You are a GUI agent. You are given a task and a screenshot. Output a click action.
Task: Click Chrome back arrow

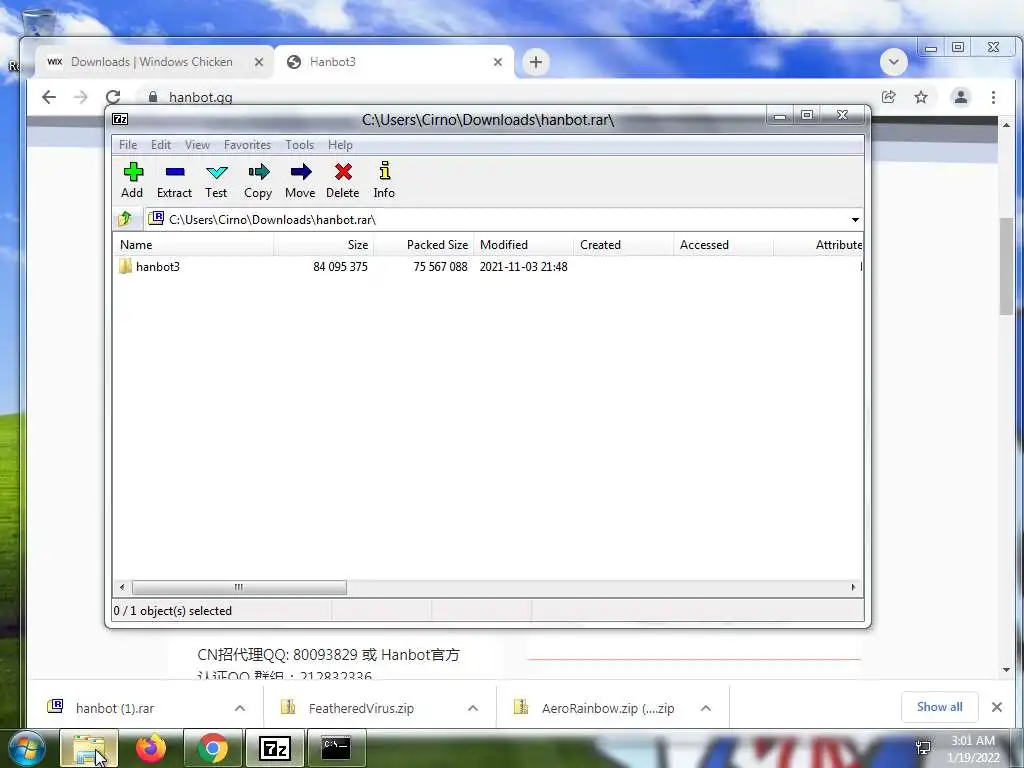tap(49, 97)
